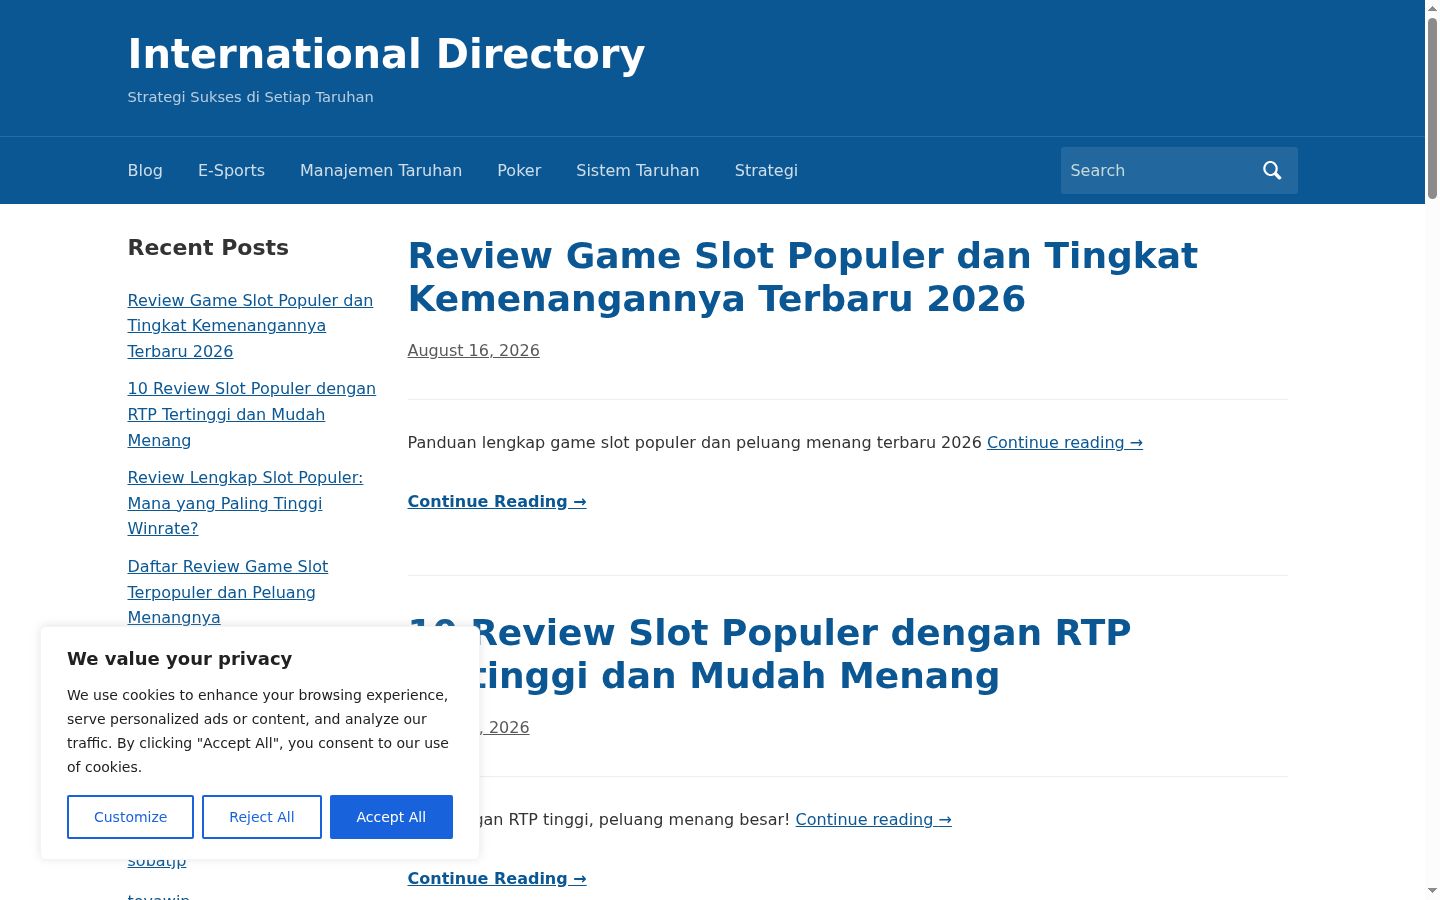
Task: Click bold 'Continue Reading →' under second post
Action: 497,878
